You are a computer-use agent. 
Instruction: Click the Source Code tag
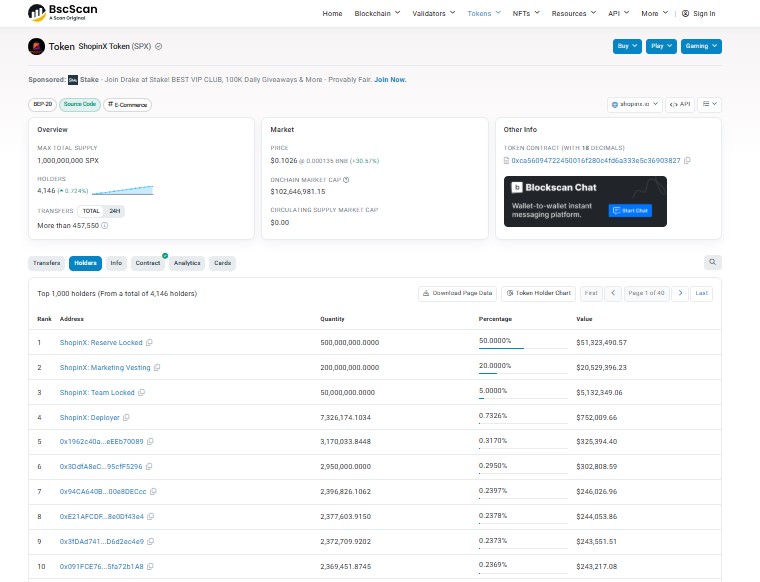80,104
